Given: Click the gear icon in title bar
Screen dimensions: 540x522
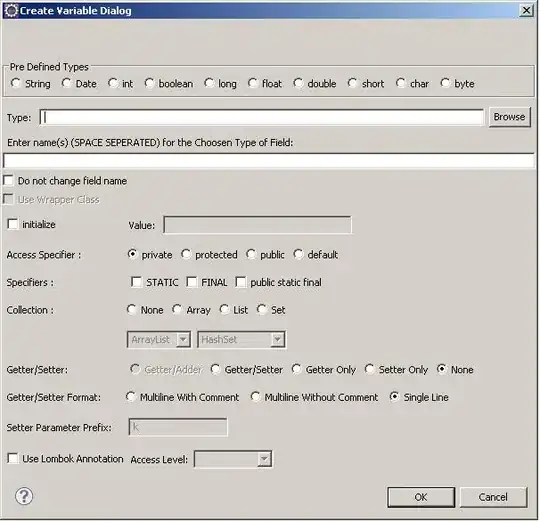Looking at the screenshot, I should click(11, 10).
